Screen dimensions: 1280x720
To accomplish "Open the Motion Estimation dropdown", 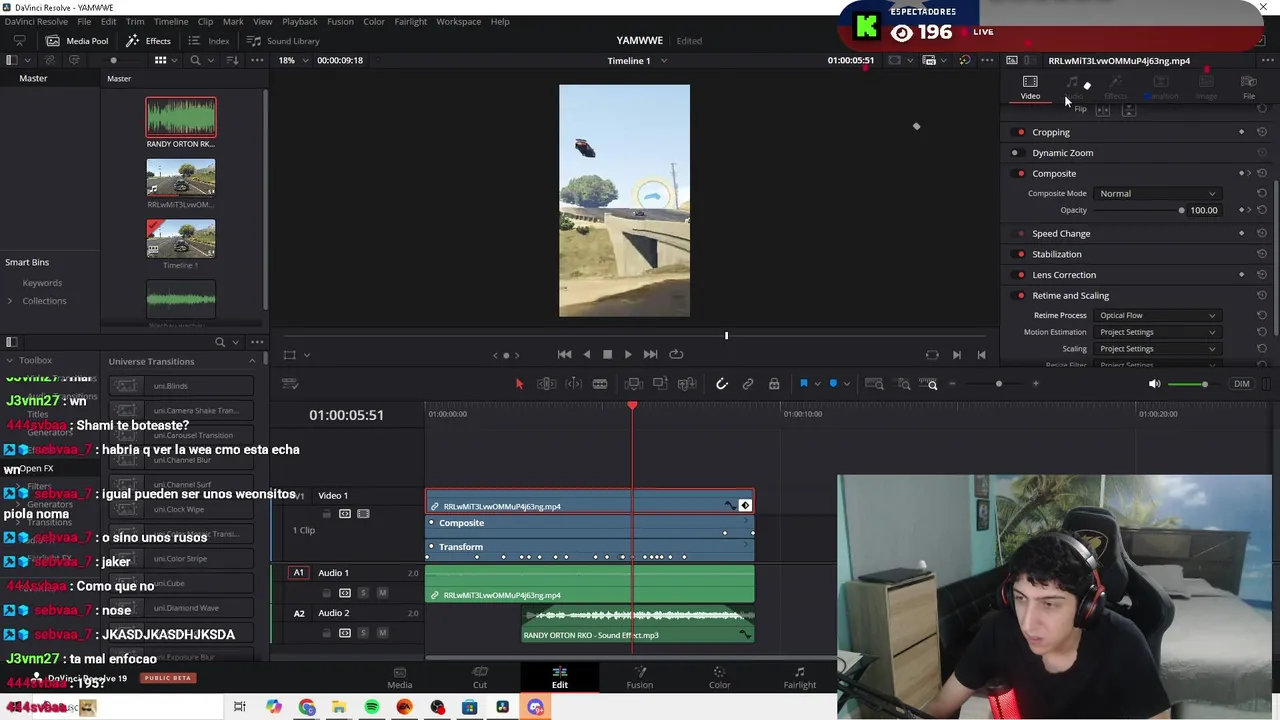I will [x=1157, y=332].
